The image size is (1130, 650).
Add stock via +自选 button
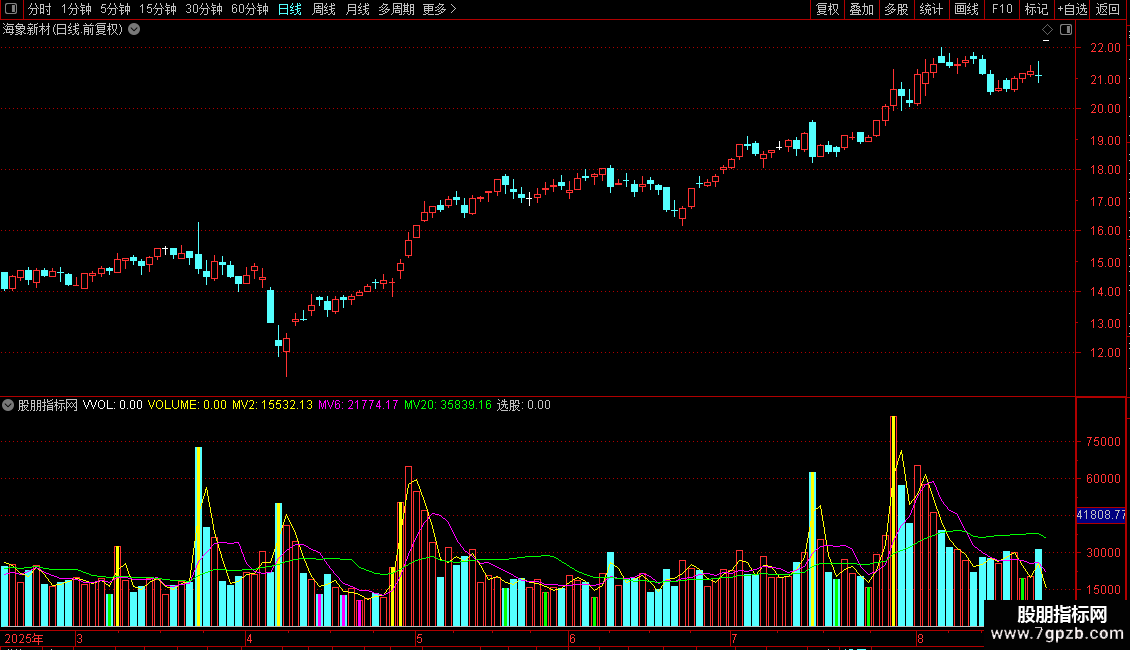click(x=1072, y=9)
